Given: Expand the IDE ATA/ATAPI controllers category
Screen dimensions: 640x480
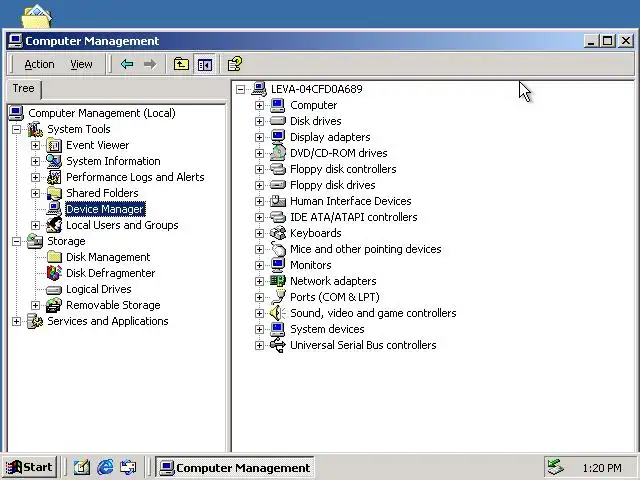Looking at the screenshot, I should point(259,217).
